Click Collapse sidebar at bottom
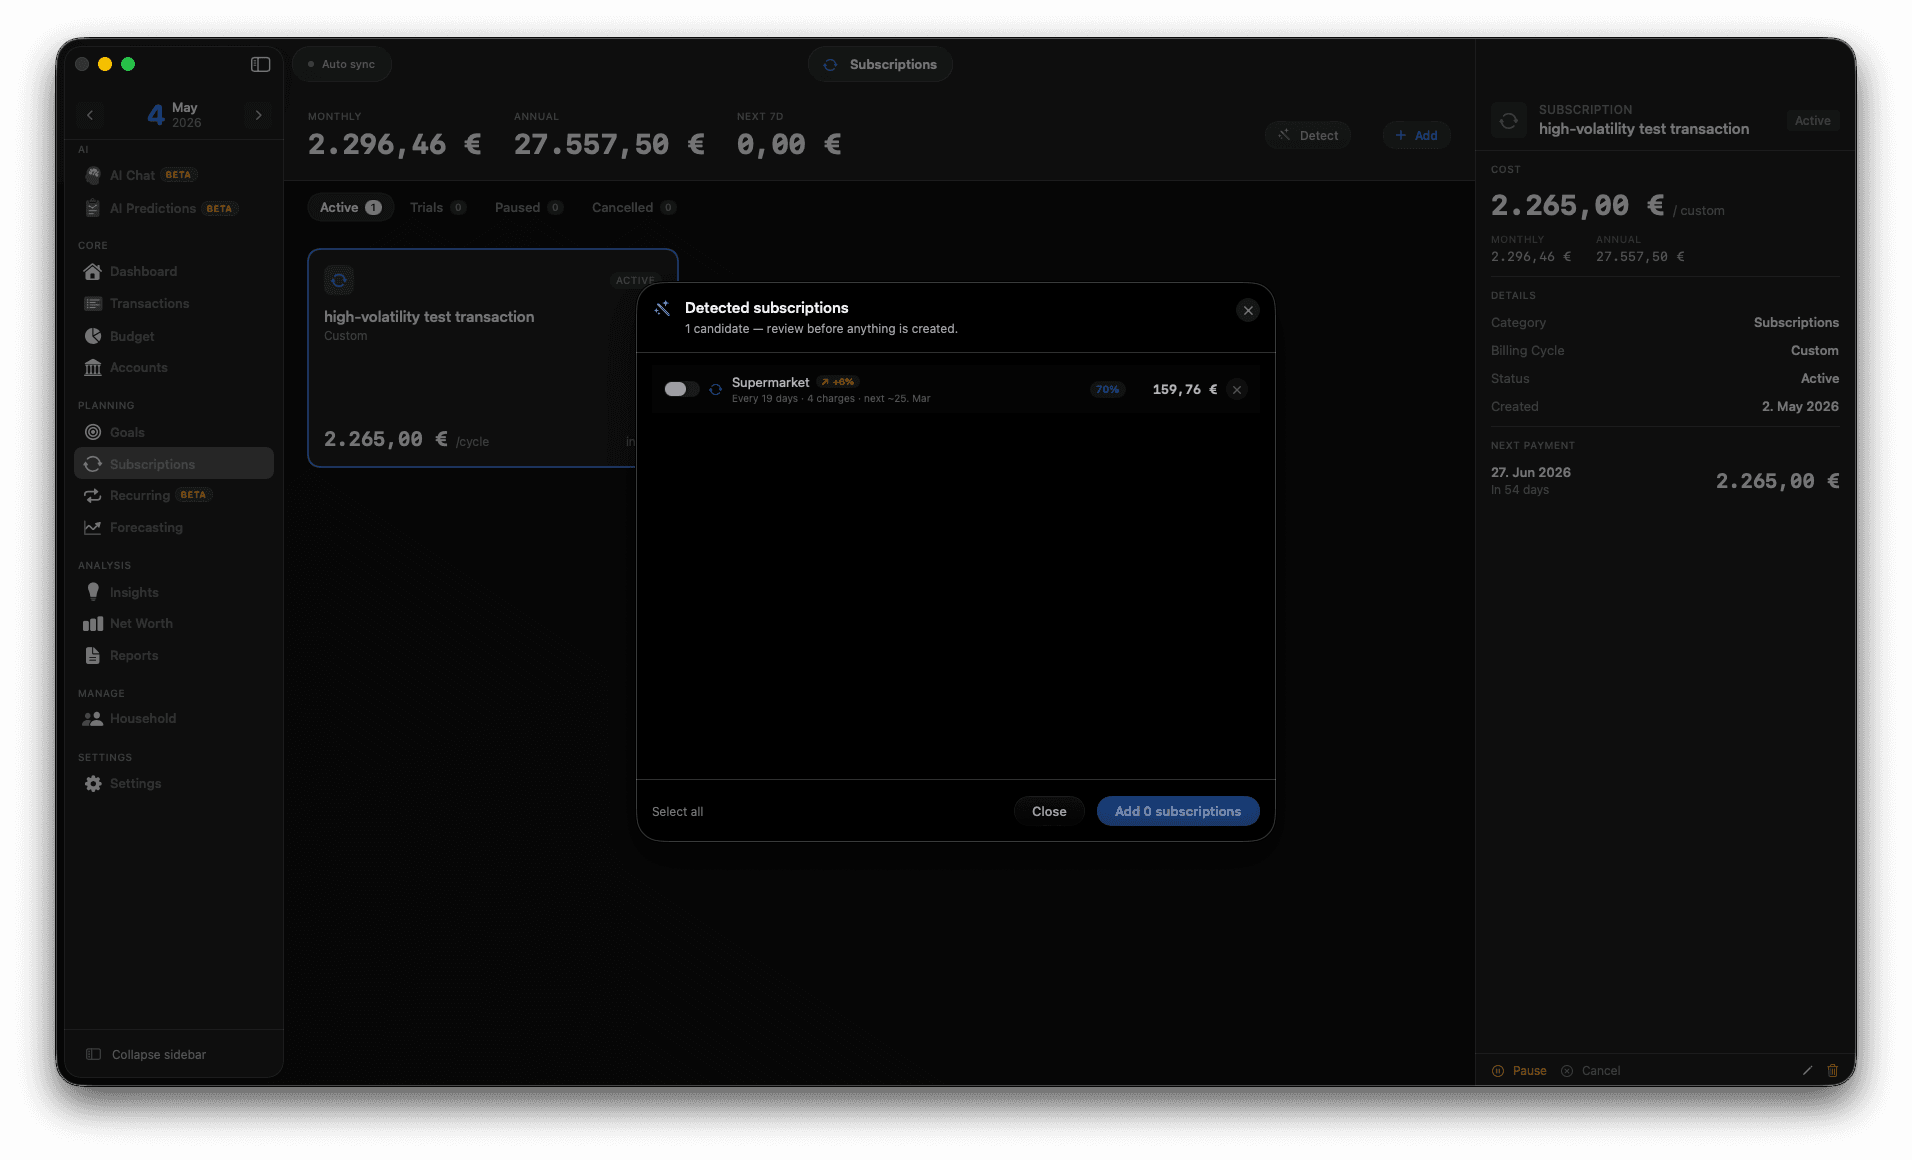1912x1160 pixels. 147,1055
